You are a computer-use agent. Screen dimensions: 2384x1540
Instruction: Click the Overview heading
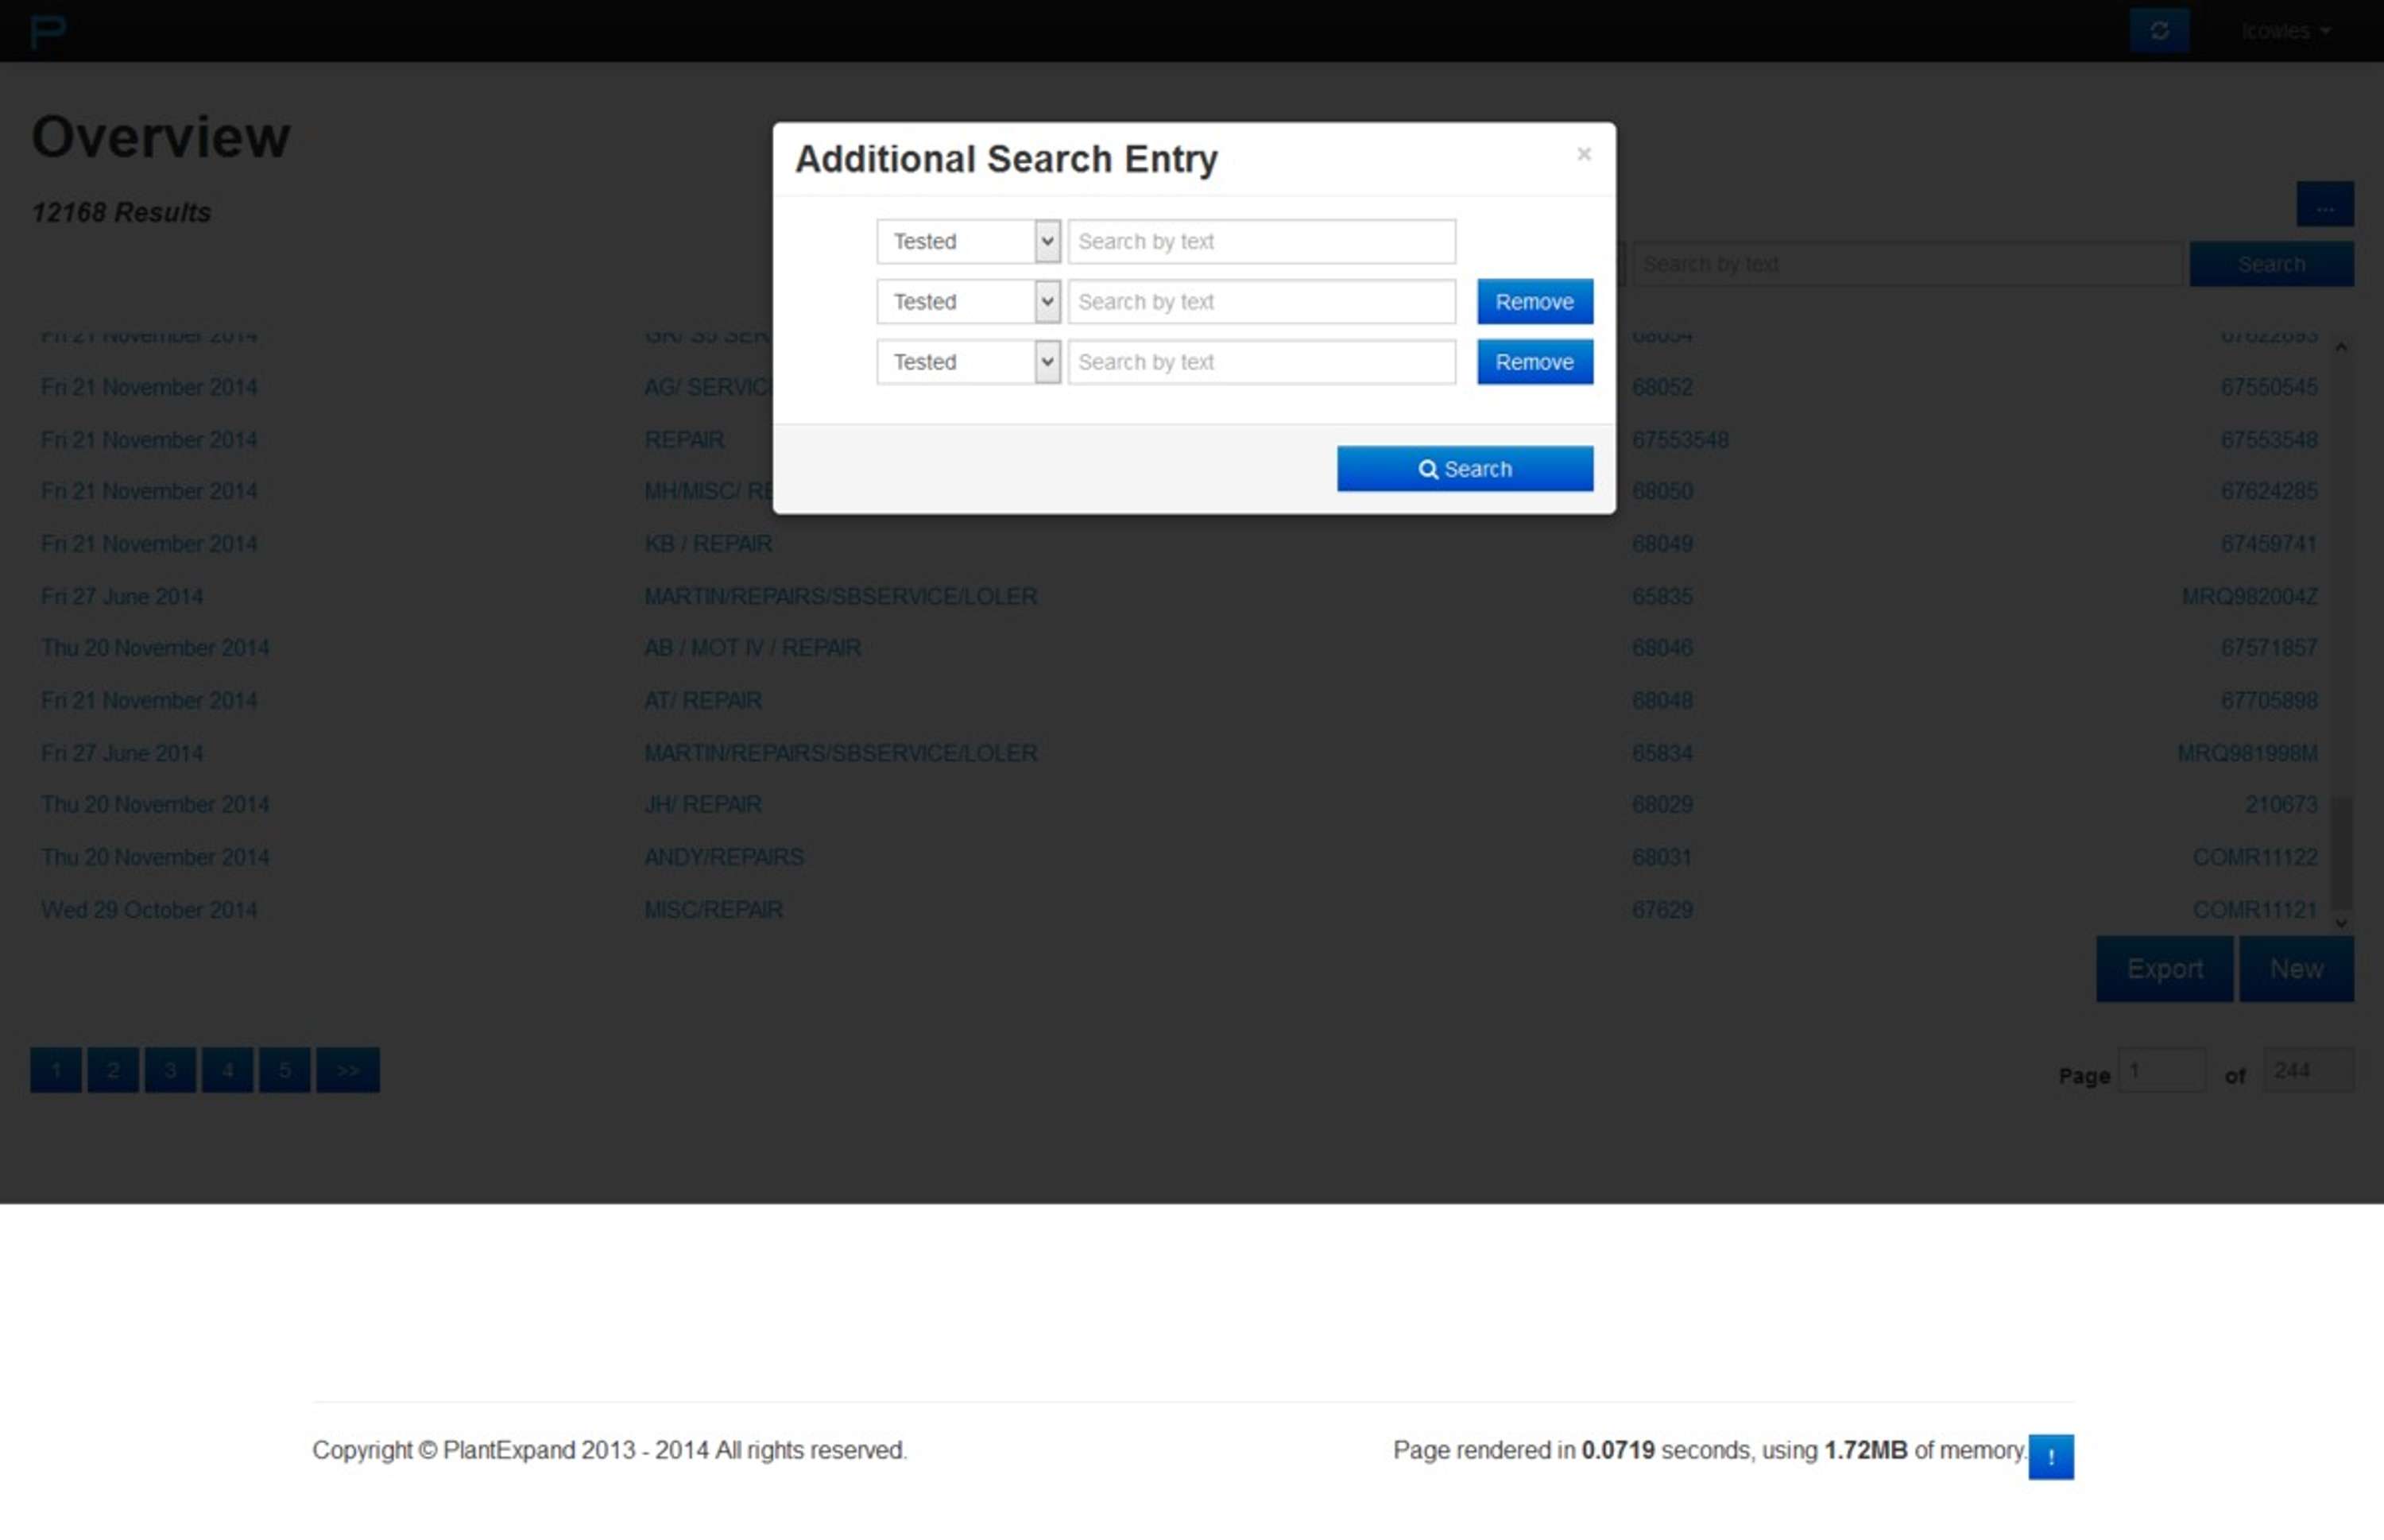(161, 136)
